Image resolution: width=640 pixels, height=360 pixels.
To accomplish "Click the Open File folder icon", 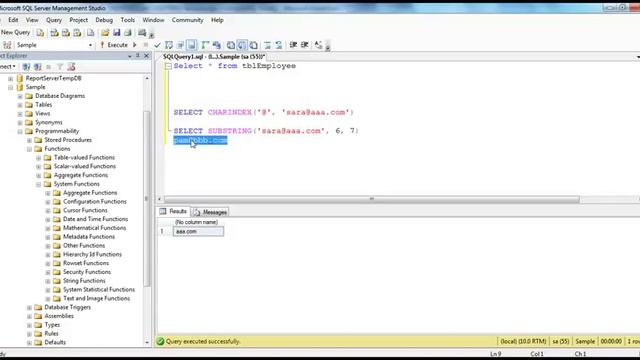I will [x=105, y=33].
